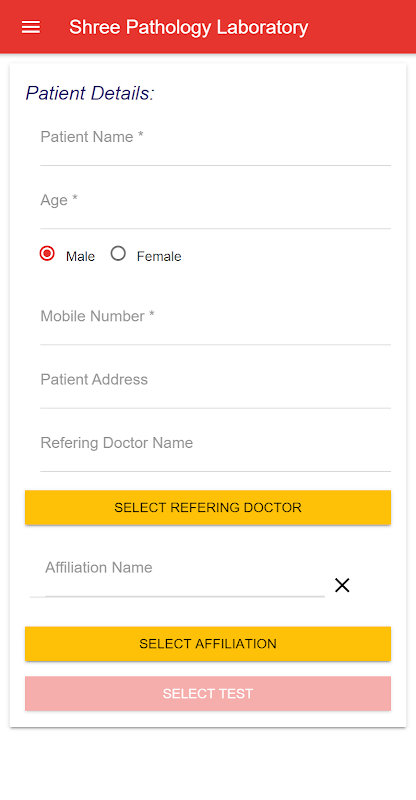The image size is (416, 800).
Task: Clear Affiliation Name with the X icon
Action: coord(342,585)
